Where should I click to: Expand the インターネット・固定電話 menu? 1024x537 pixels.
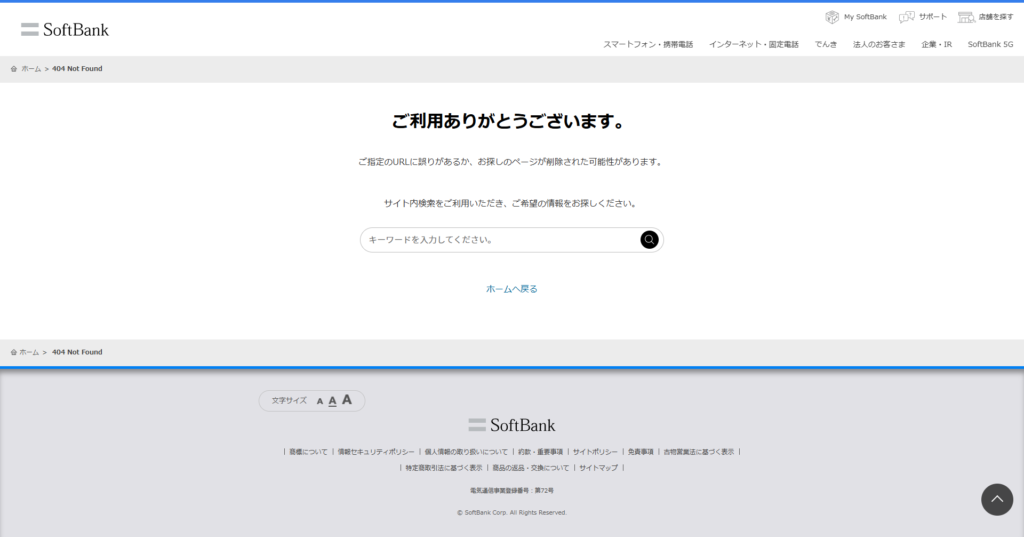coord(753,45)
